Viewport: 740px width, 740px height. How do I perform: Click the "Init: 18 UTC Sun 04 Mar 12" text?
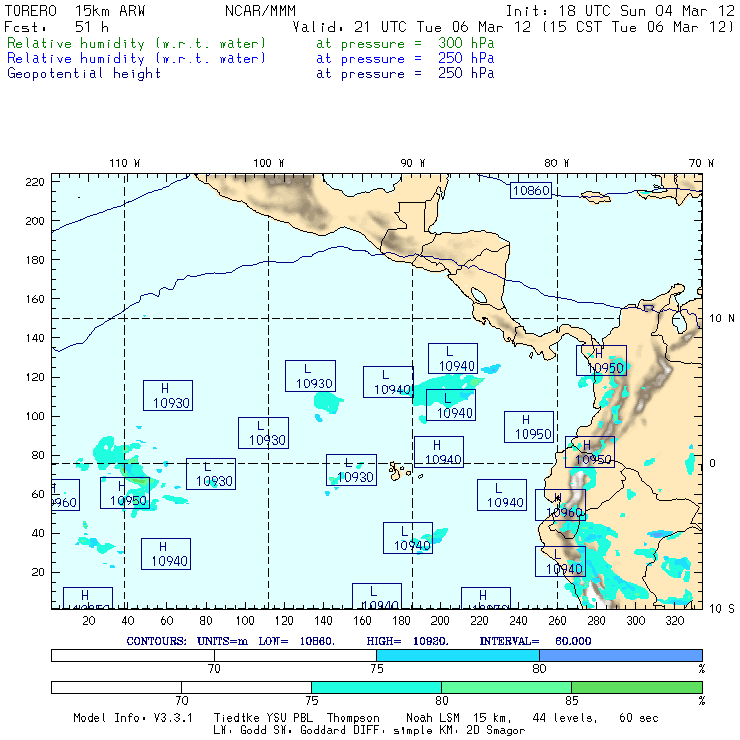click(x=620, y=11)
